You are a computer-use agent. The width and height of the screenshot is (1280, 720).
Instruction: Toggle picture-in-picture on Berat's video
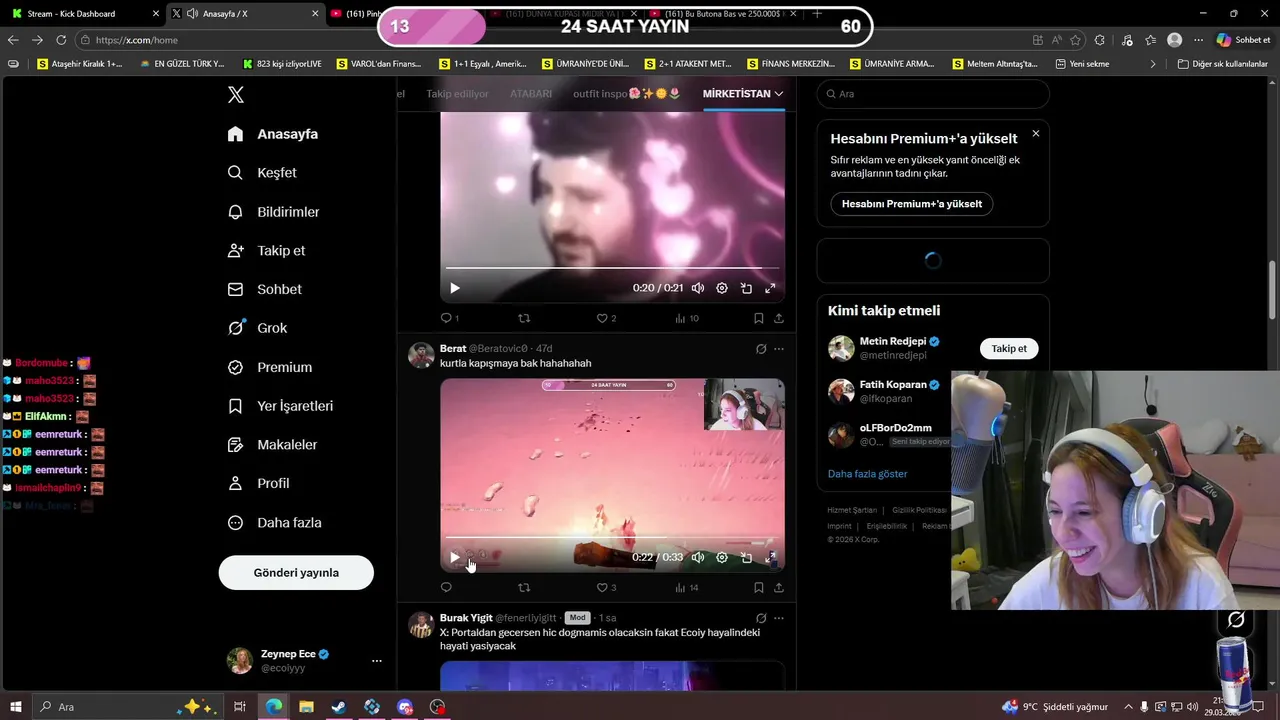(746, 557)
